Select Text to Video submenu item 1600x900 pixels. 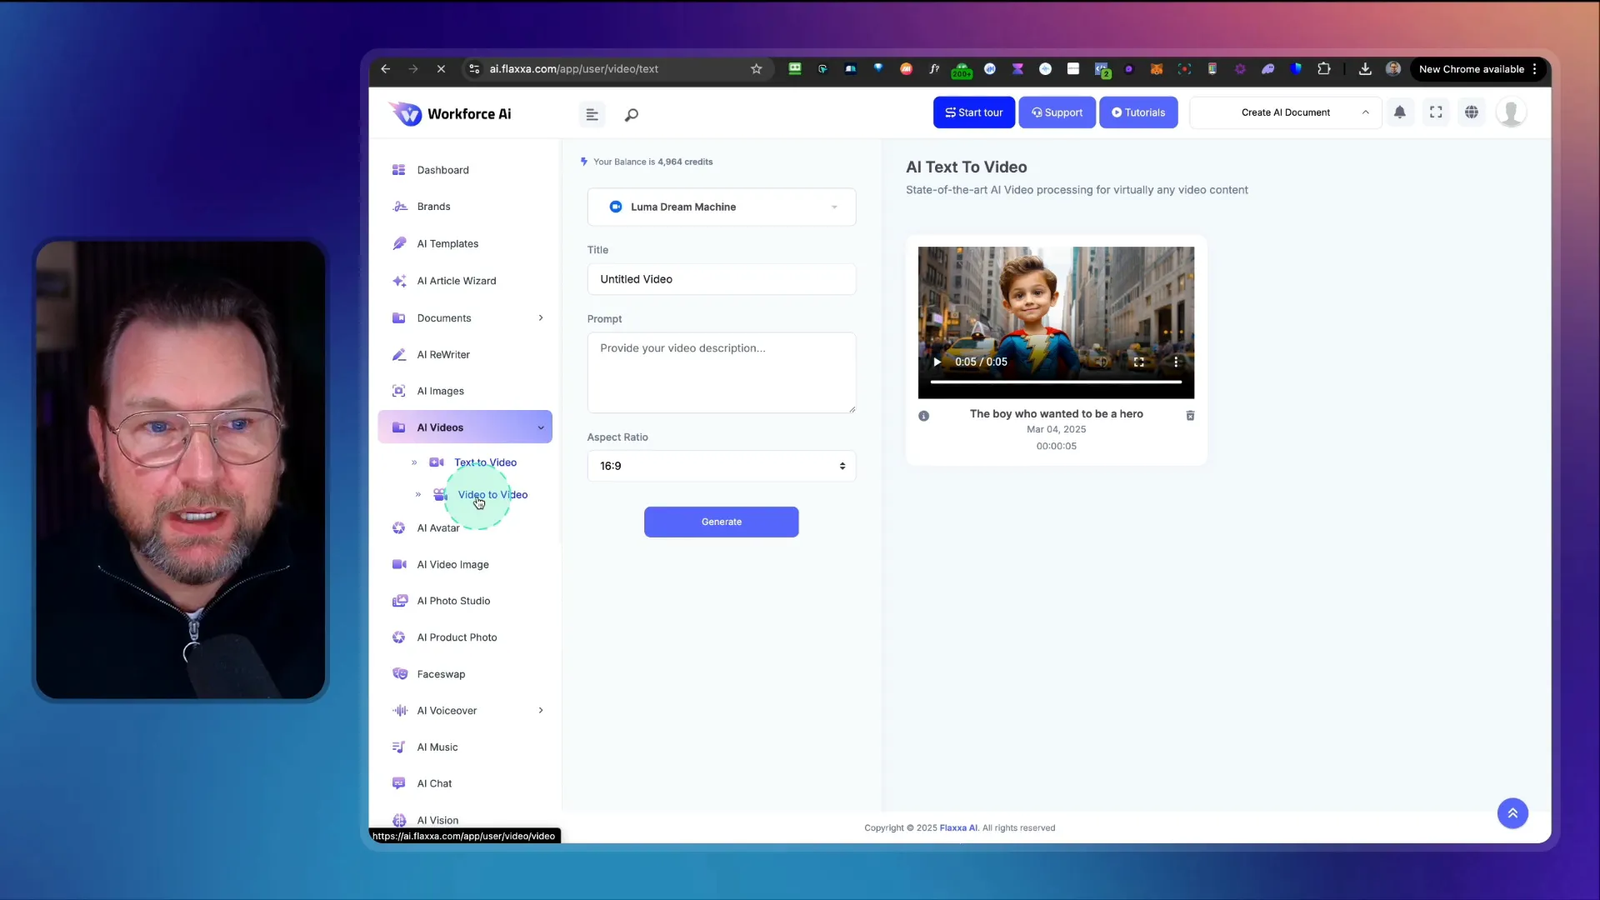(485, 462)
